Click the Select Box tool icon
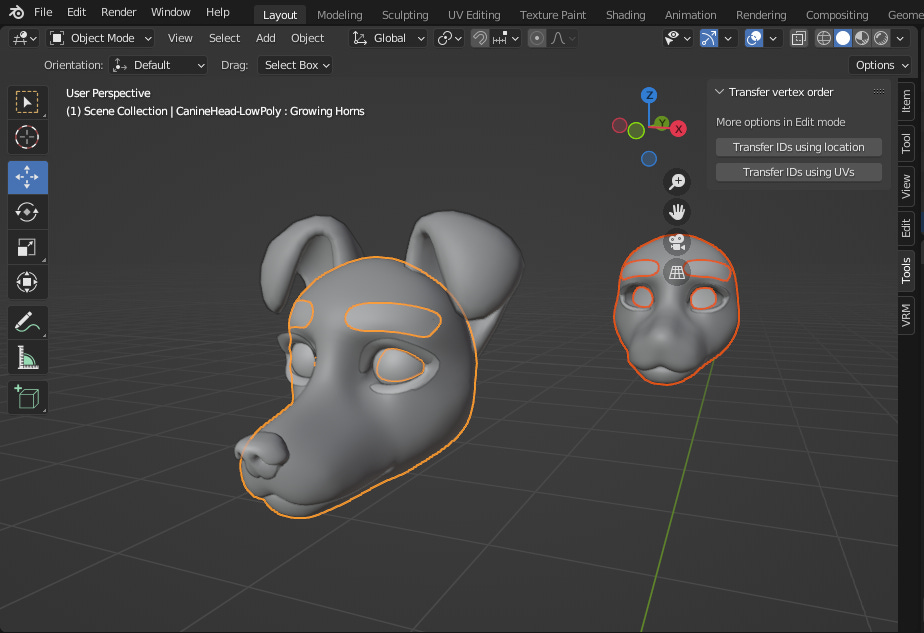 [x=28, y=102]
